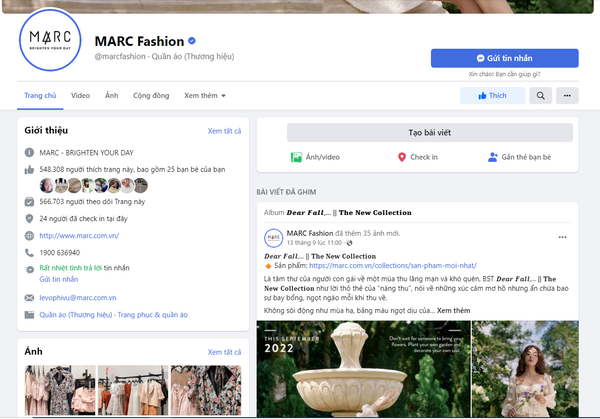600x419 pixels.
Task: Expand the Xem thêm tab dropdown
Action: [205, 96]
